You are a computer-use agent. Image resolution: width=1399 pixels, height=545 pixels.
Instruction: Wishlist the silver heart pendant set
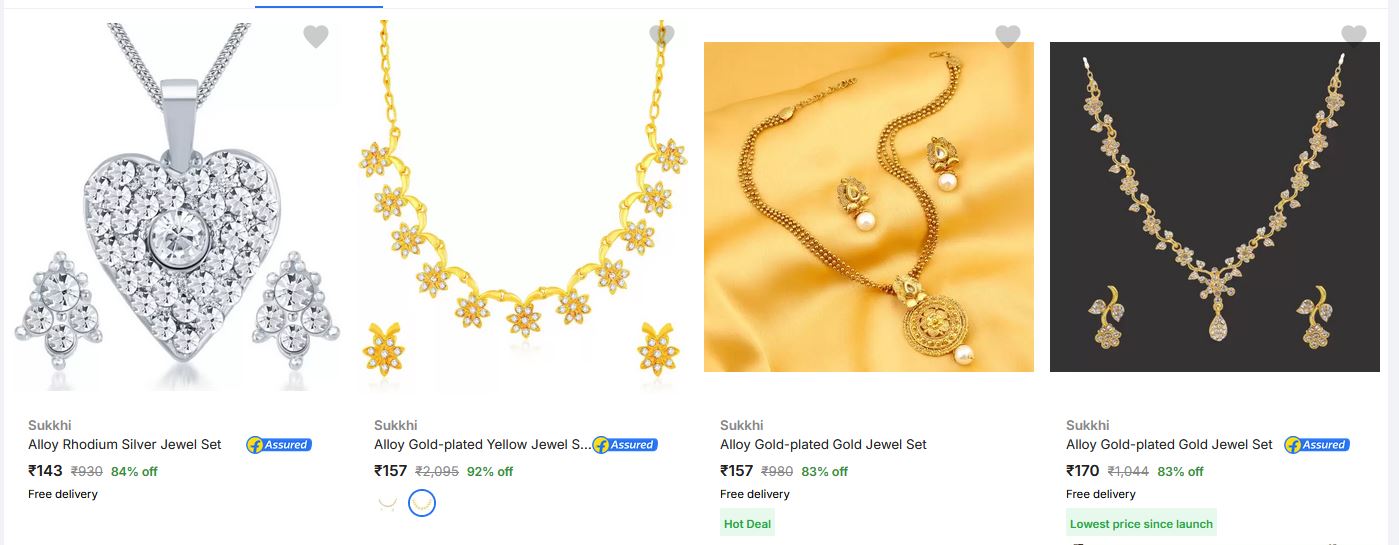pyautogui.click(x=316, y=37)
